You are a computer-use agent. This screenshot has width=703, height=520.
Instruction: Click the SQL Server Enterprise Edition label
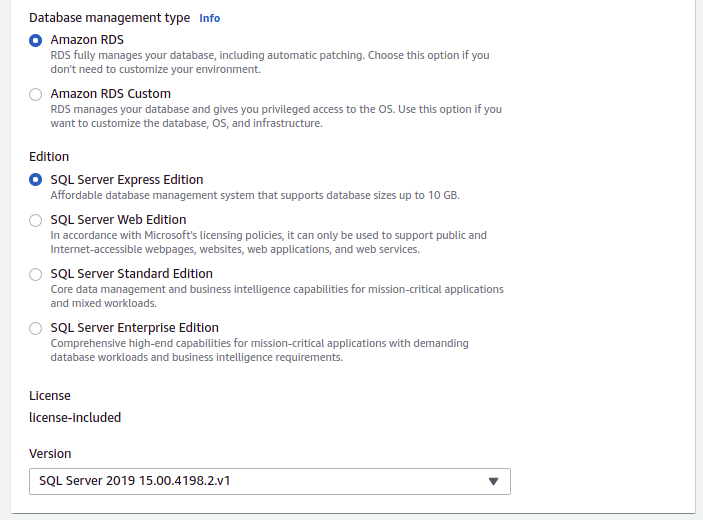[135, 328]
